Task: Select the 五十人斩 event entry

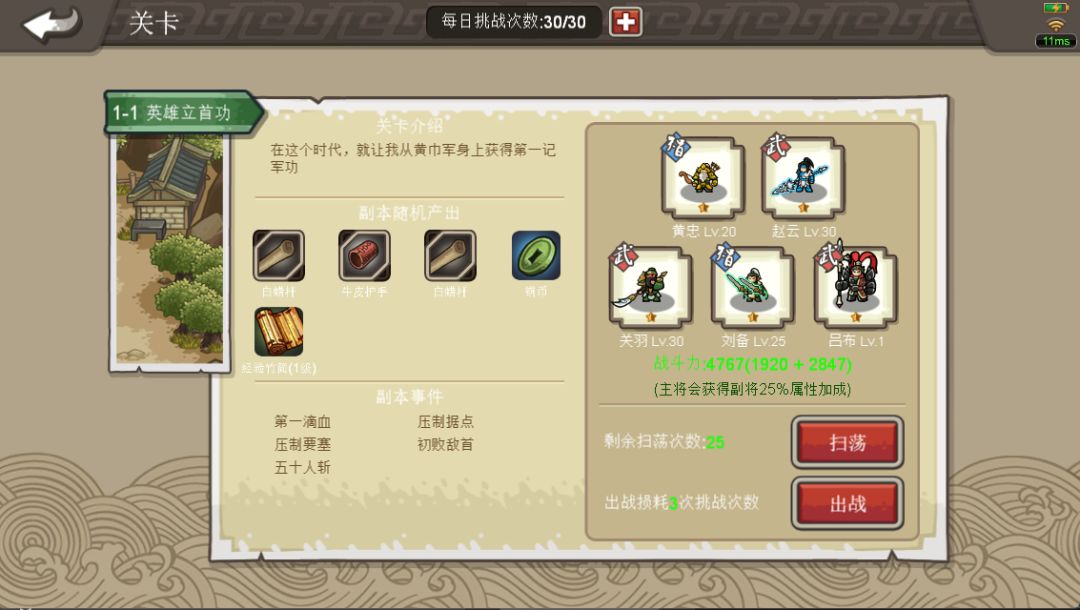Action: point(302,467)
